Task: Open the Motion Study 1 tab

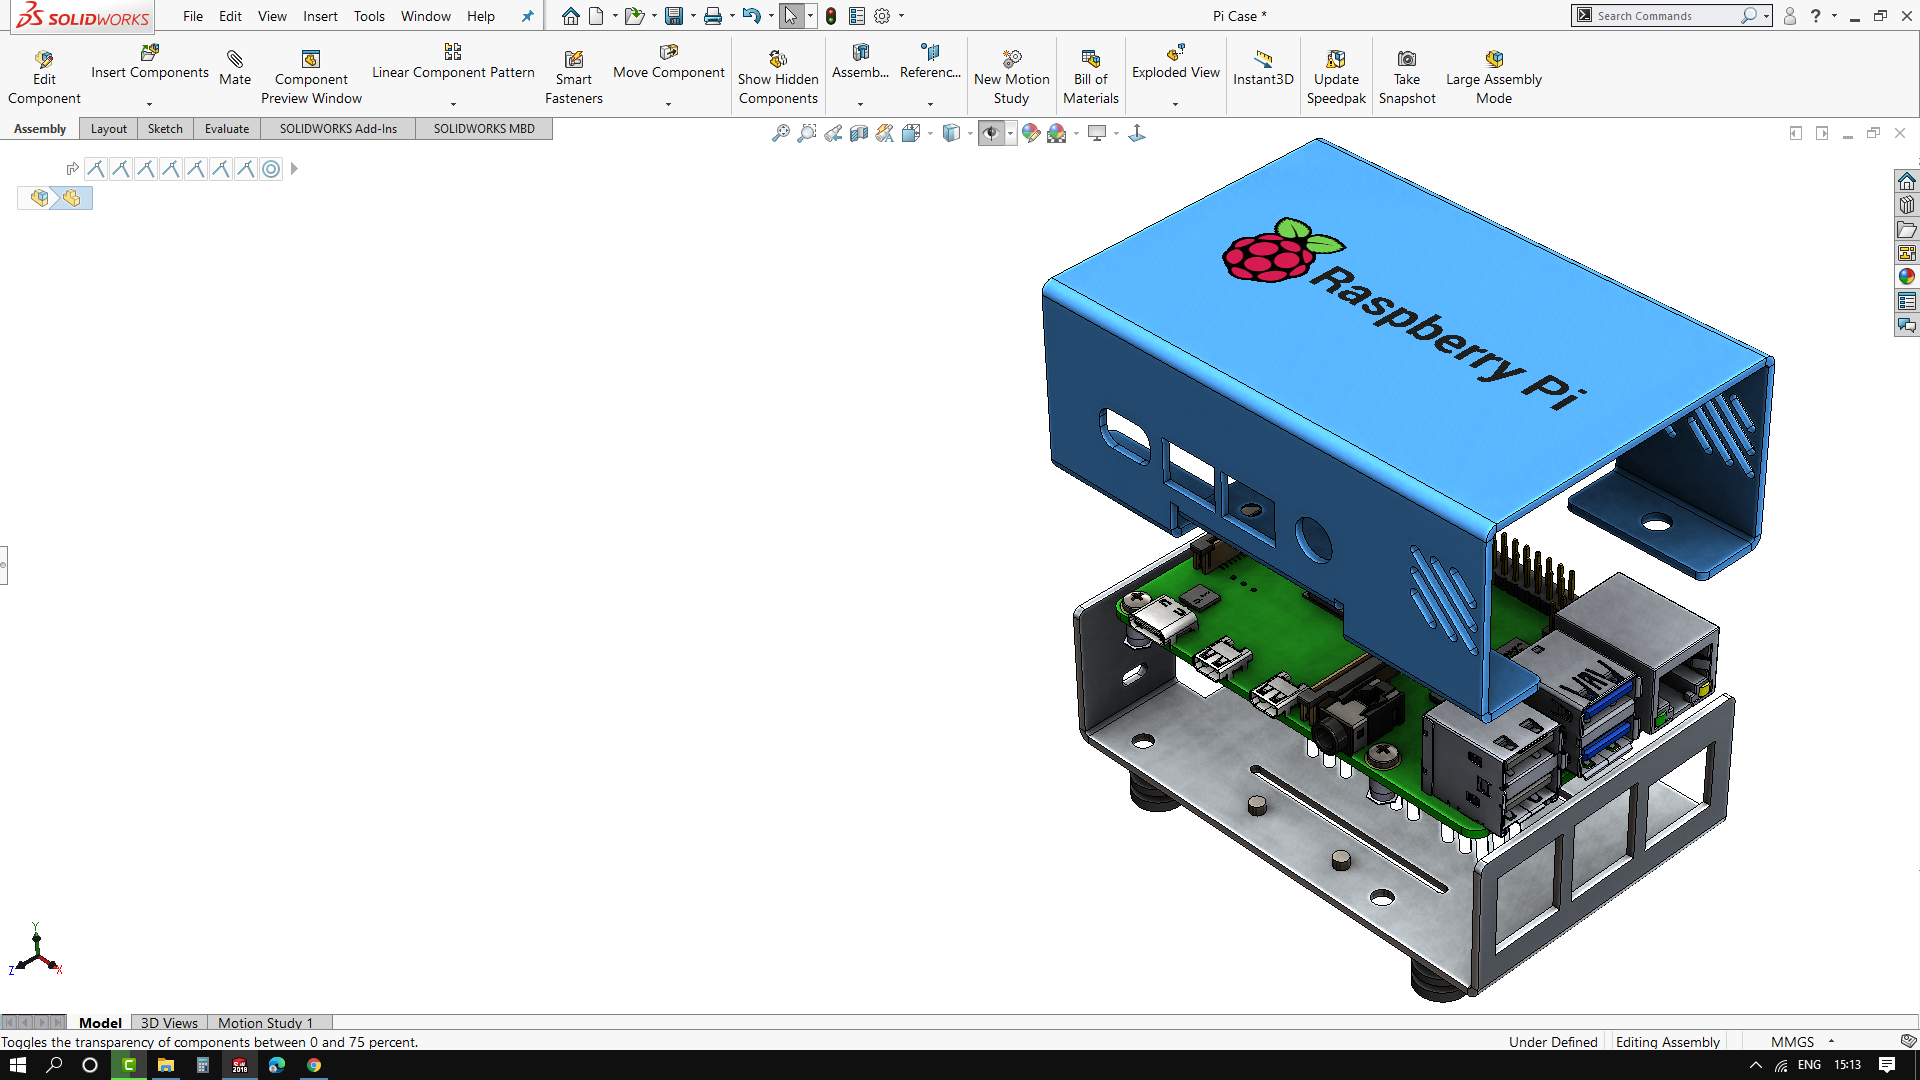Action: point(265,1022)
